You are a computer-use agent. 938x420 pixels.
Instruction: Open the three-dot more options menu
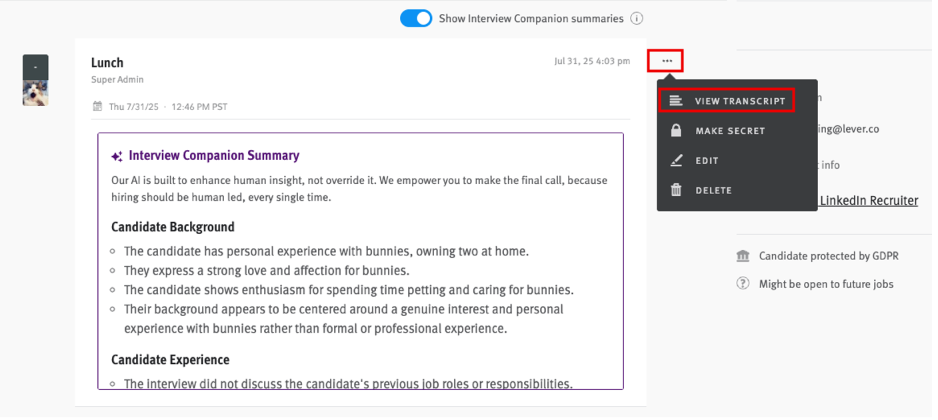tap(666, 61)
